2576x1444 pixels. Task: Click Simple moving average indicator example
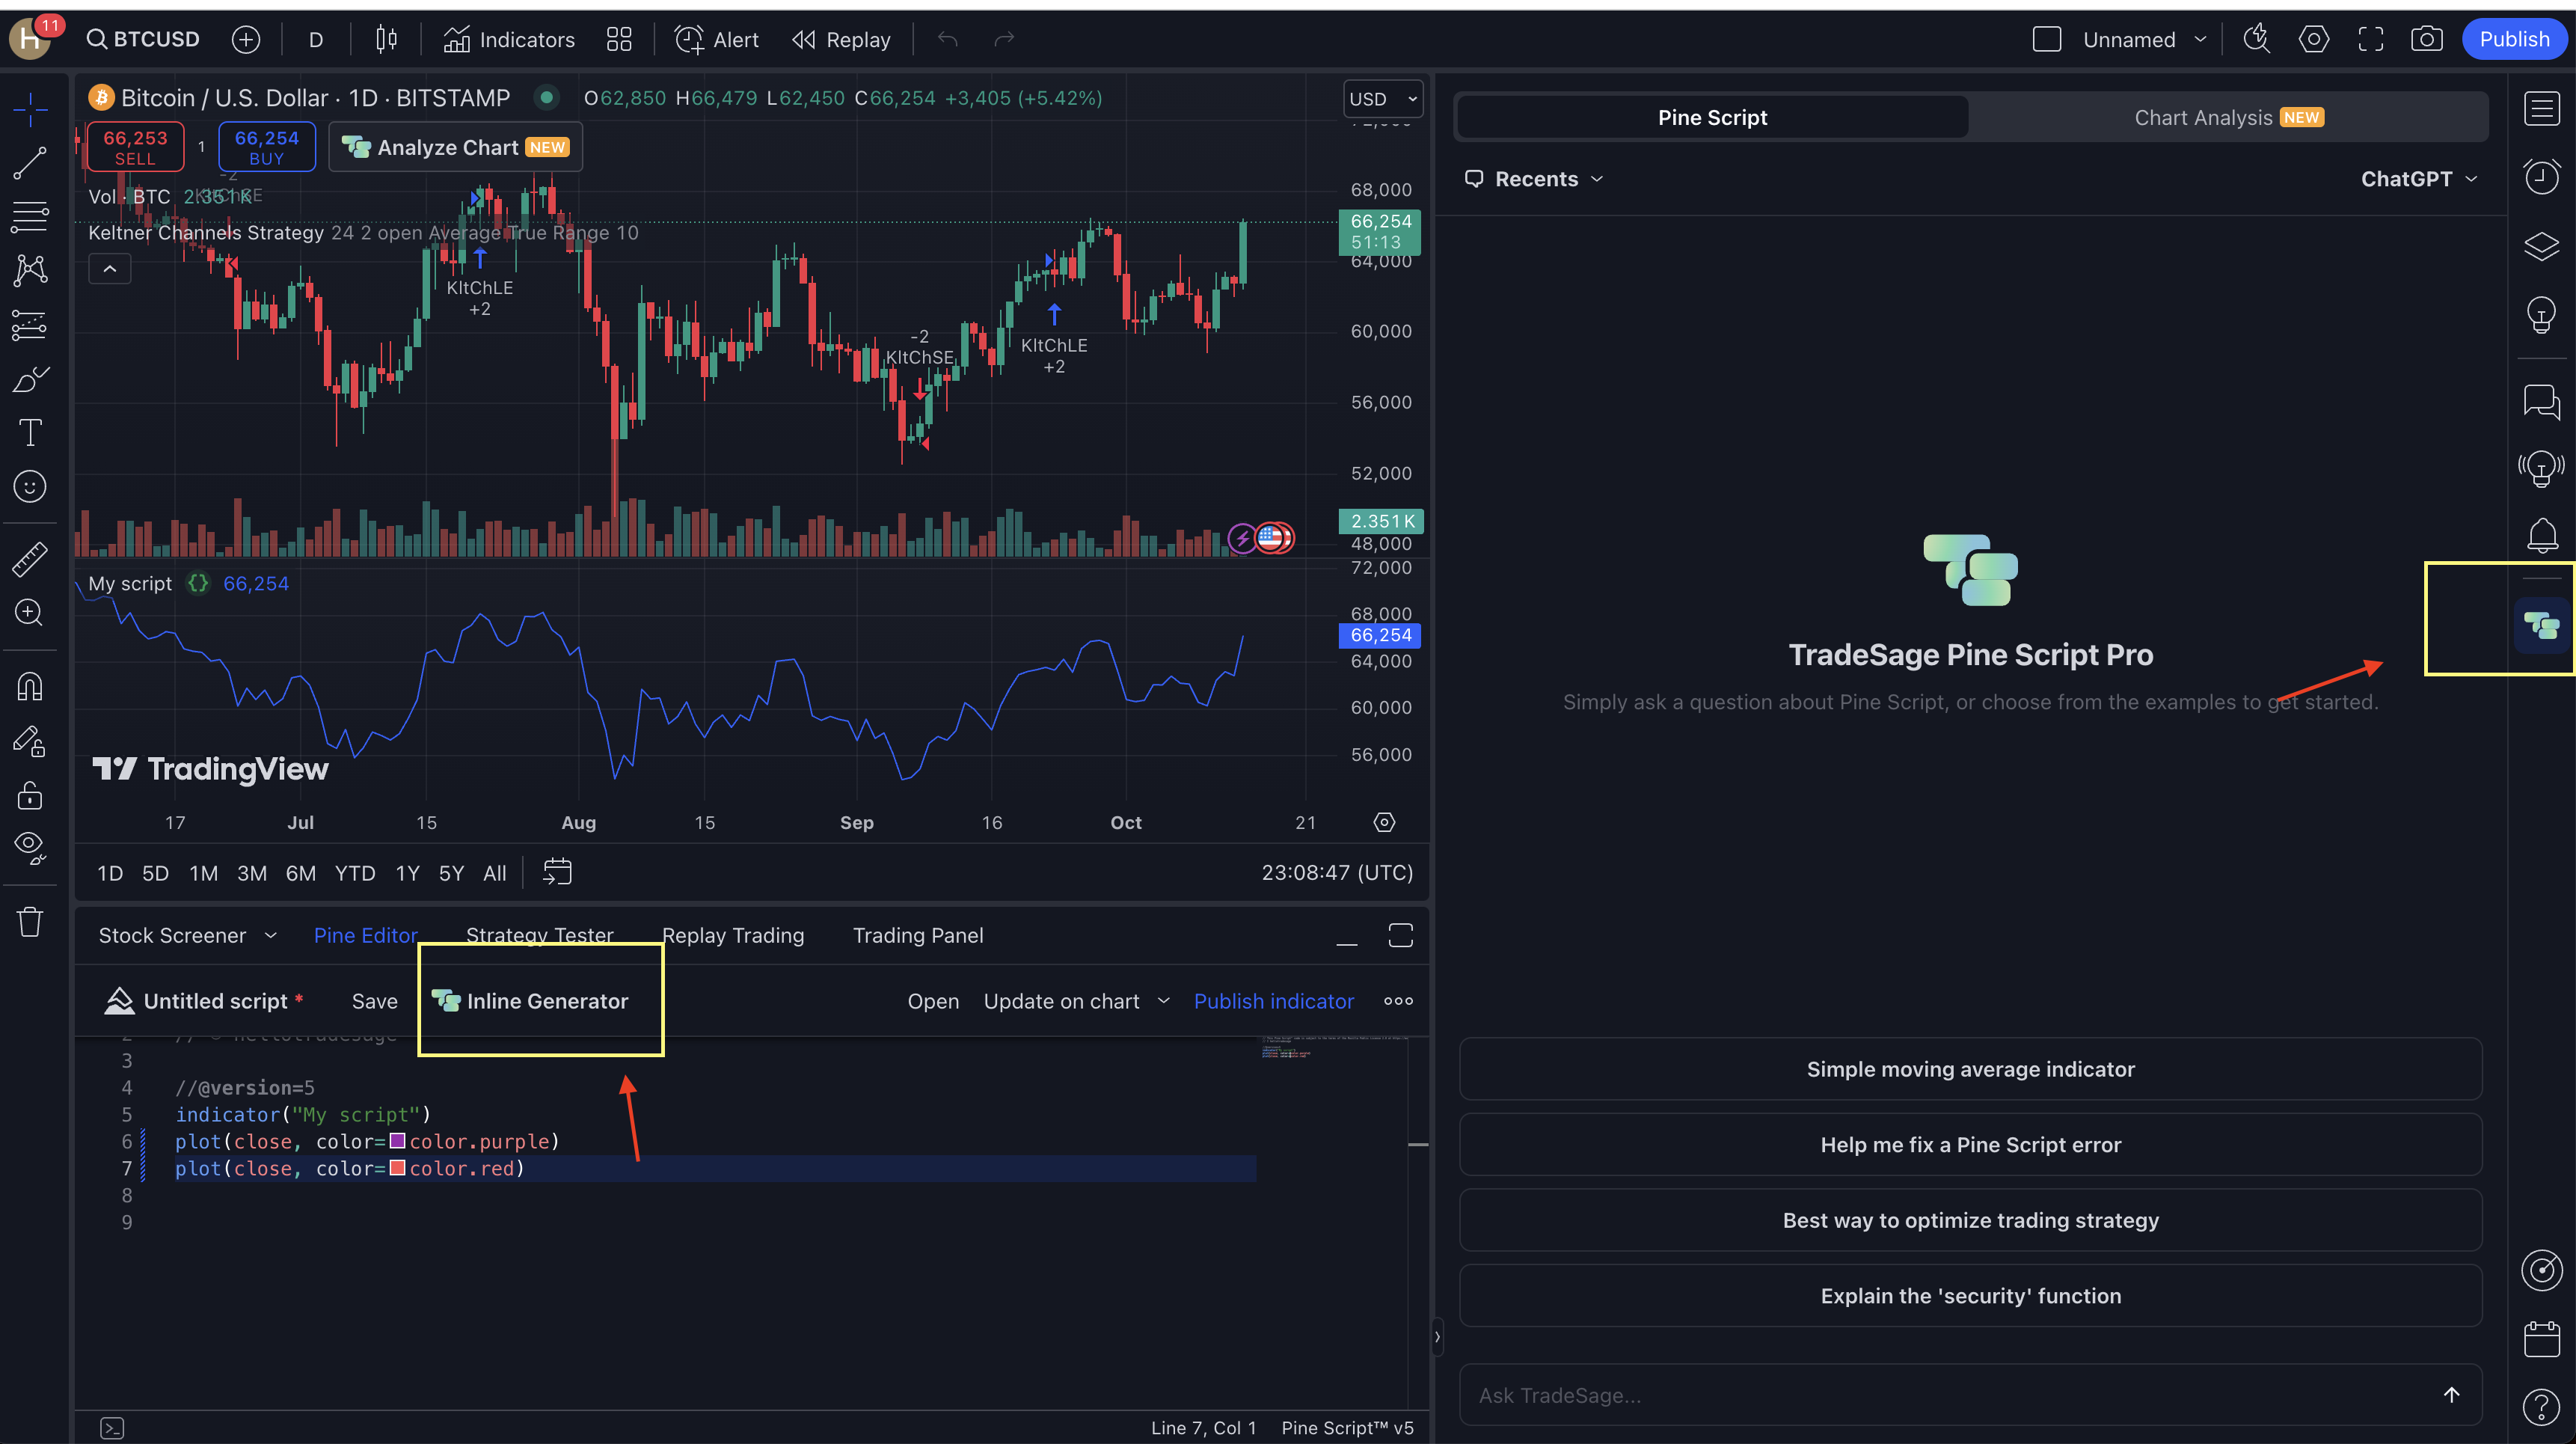pos(1970,1069)
